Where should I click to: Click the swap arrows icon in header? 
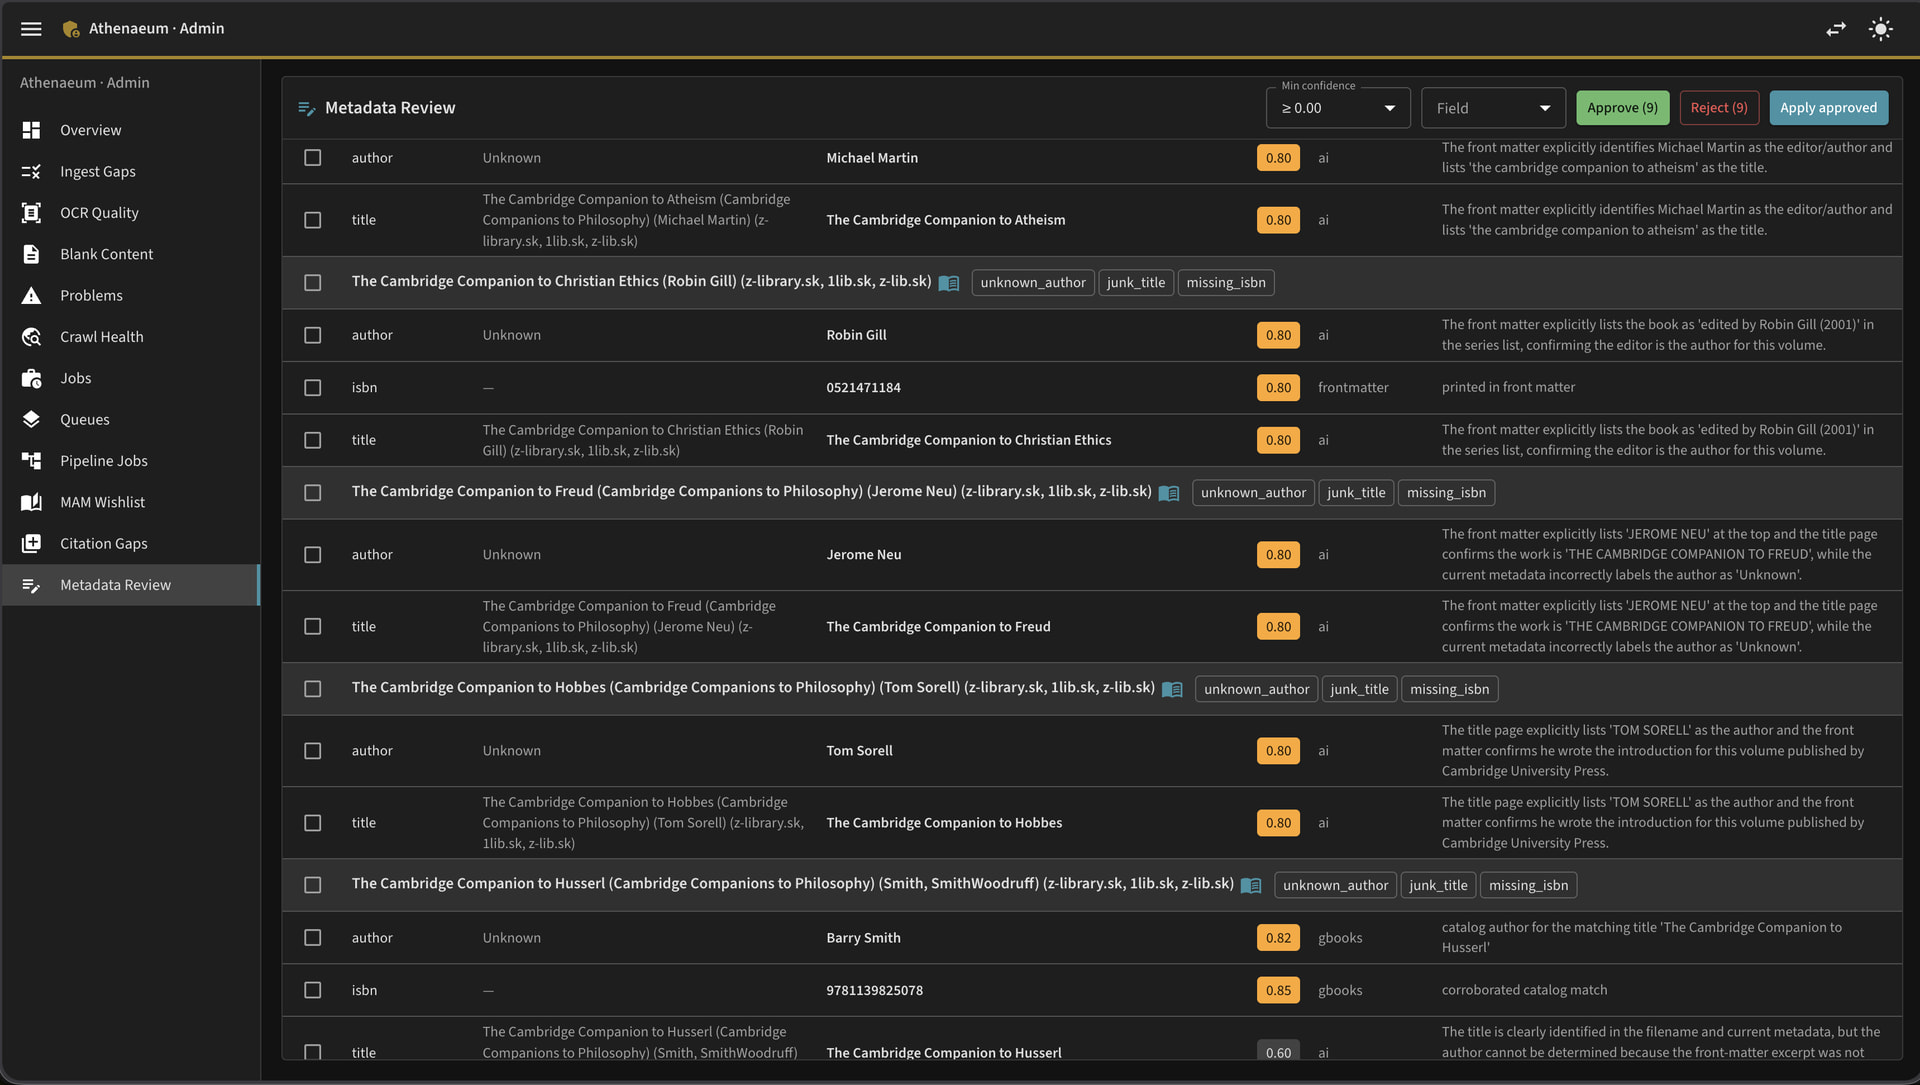[1836, 29]
